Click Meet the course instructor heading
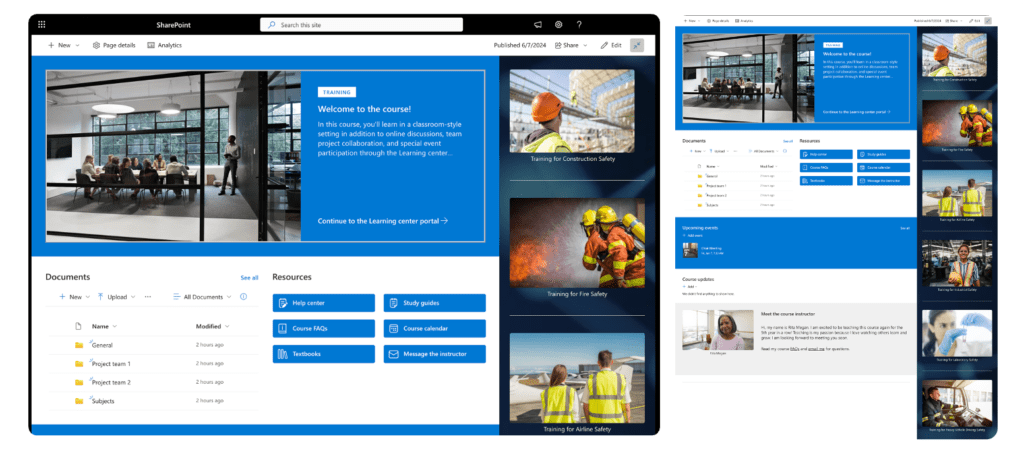 click(x=788, y=314)
